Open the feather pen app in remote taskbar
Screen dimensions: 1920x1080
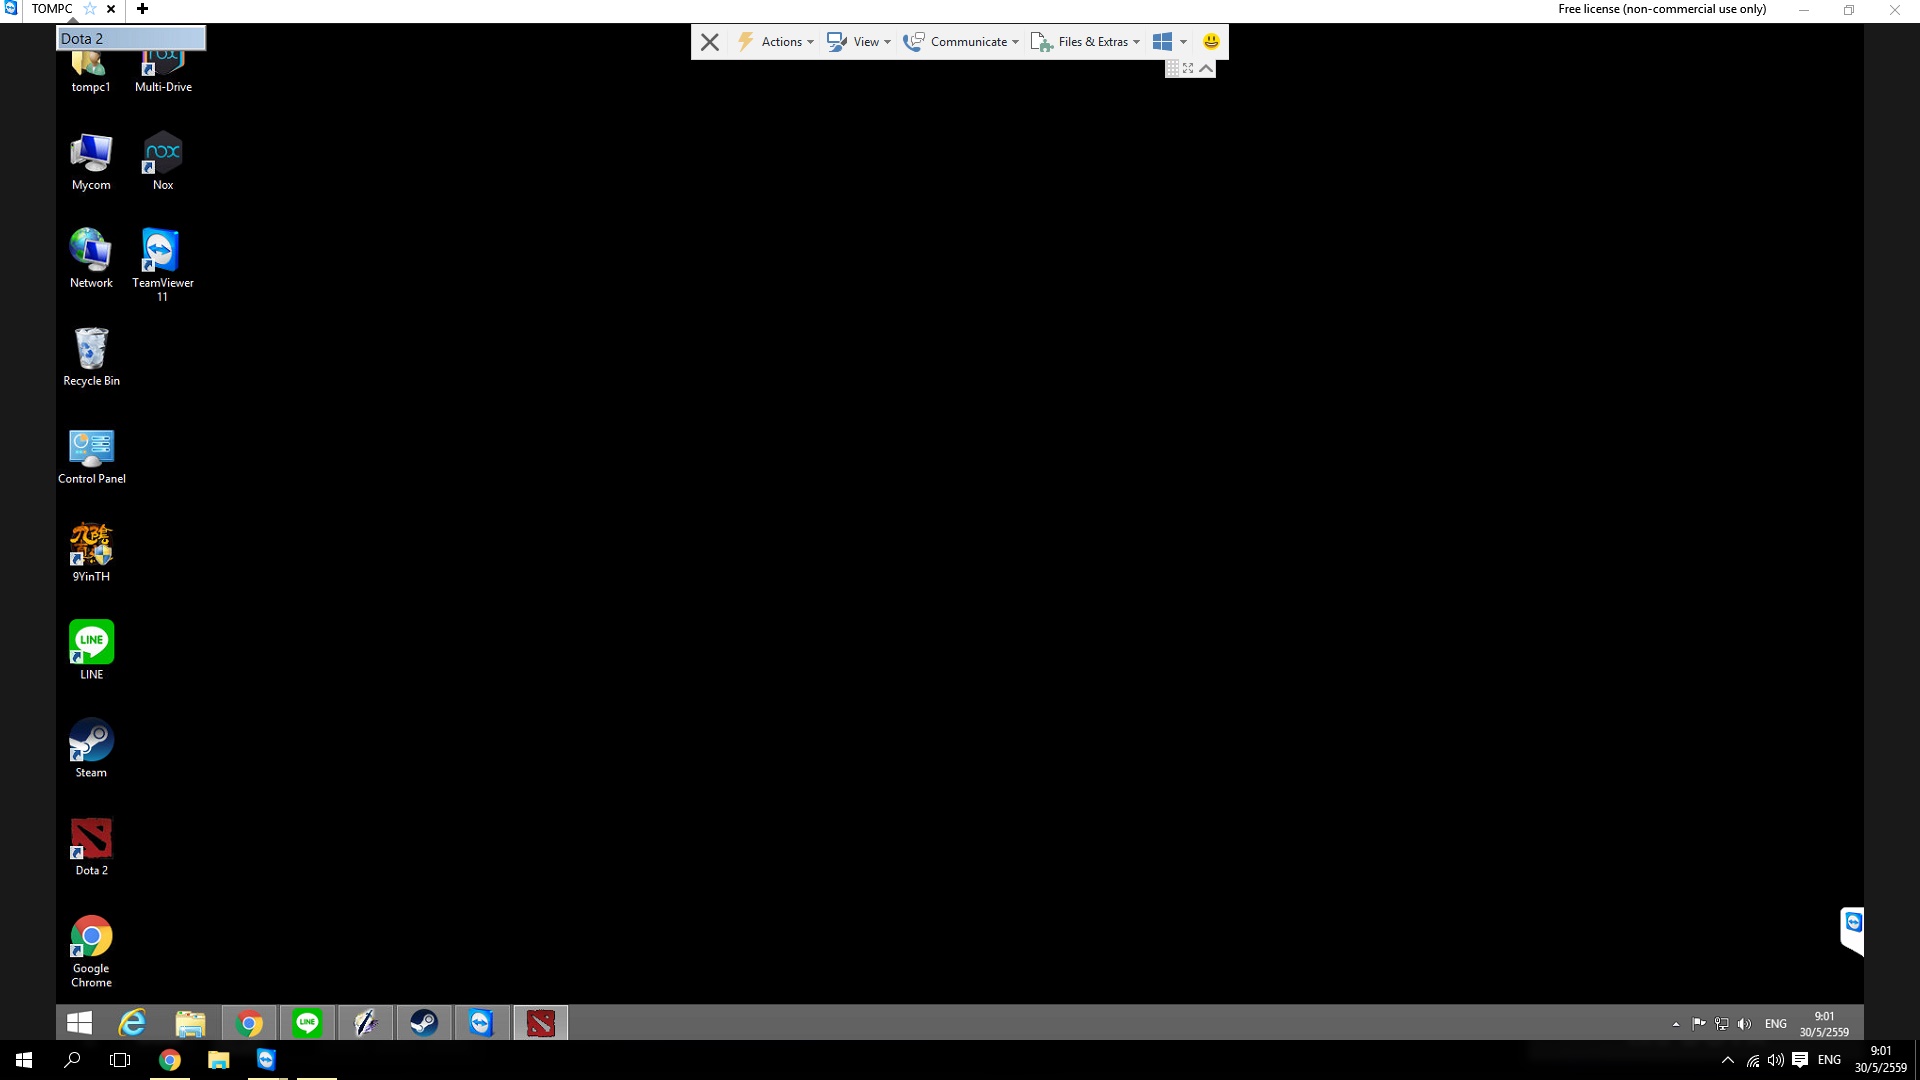click(x=365, y=1023)
